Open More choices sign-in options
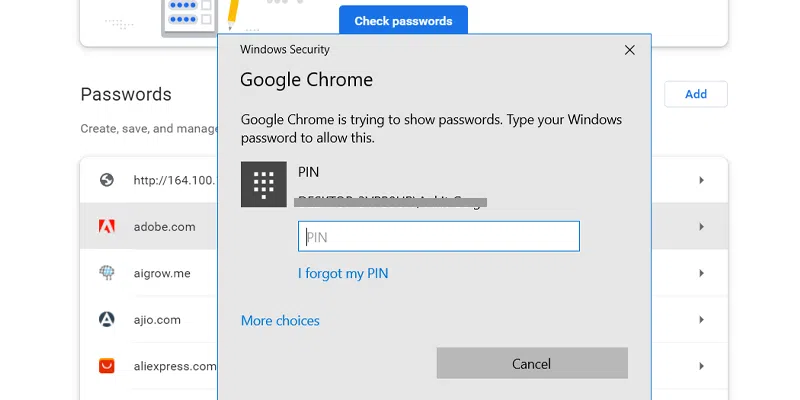Screen dimensions: 800x400 [280, 321]
